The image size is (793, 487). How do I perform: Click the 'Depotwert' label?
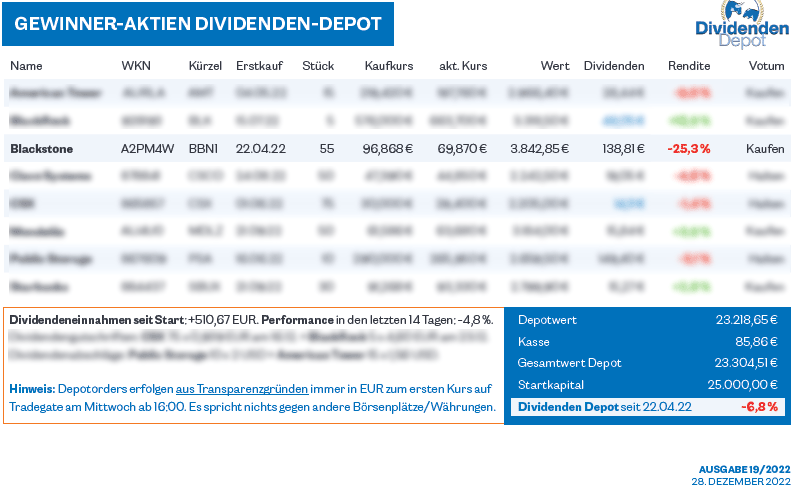click(547, 320)
